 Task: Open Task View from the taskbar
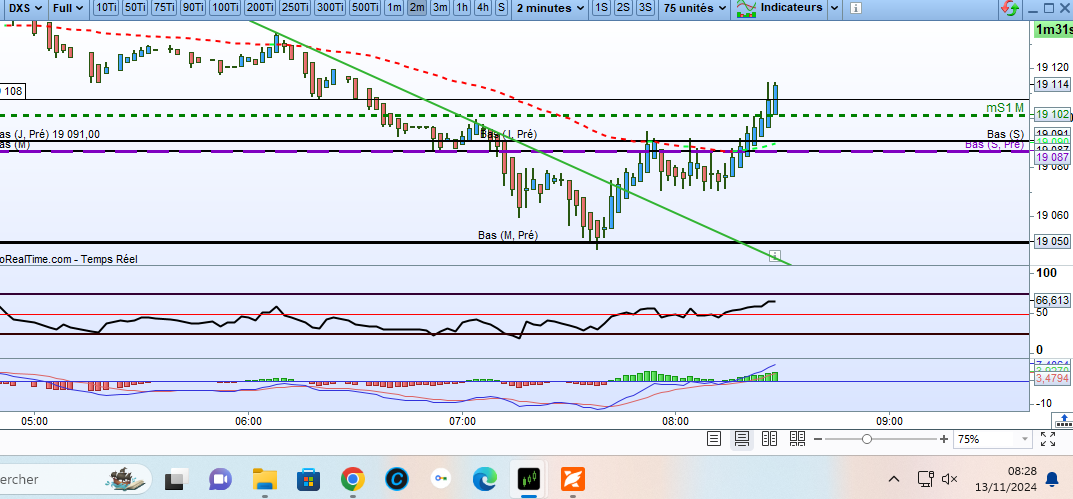click(177, 479)
